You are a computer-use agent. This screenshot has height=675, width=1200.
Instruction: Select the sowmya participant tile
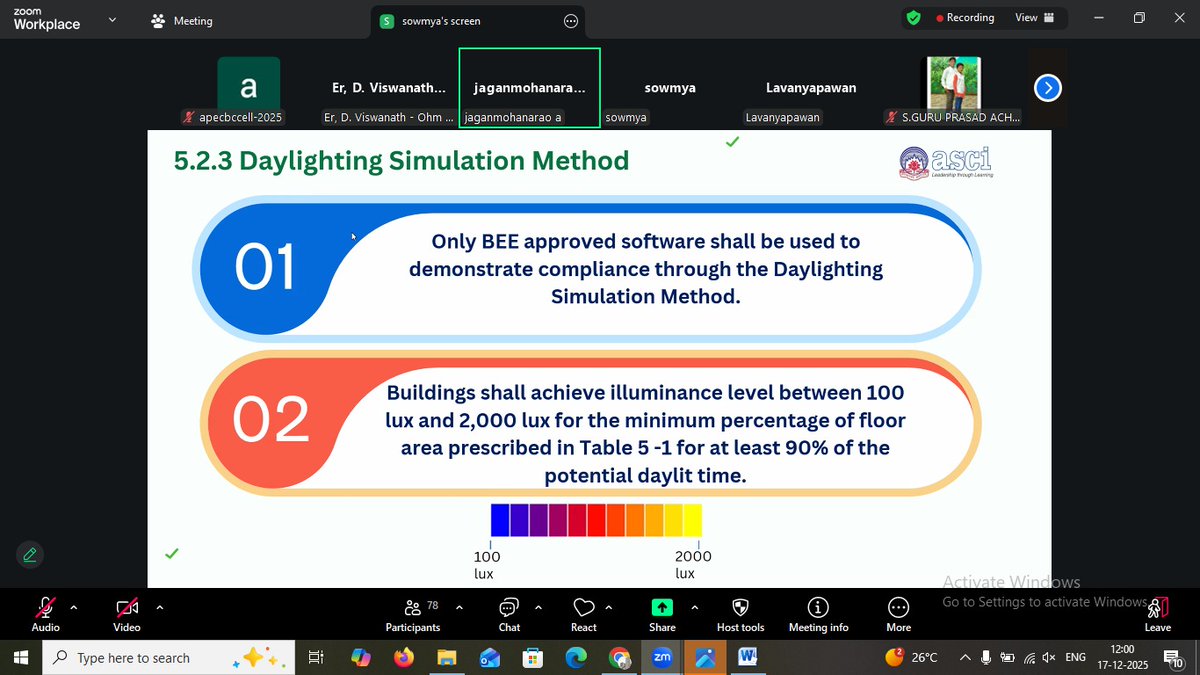[x=670, y=88]
